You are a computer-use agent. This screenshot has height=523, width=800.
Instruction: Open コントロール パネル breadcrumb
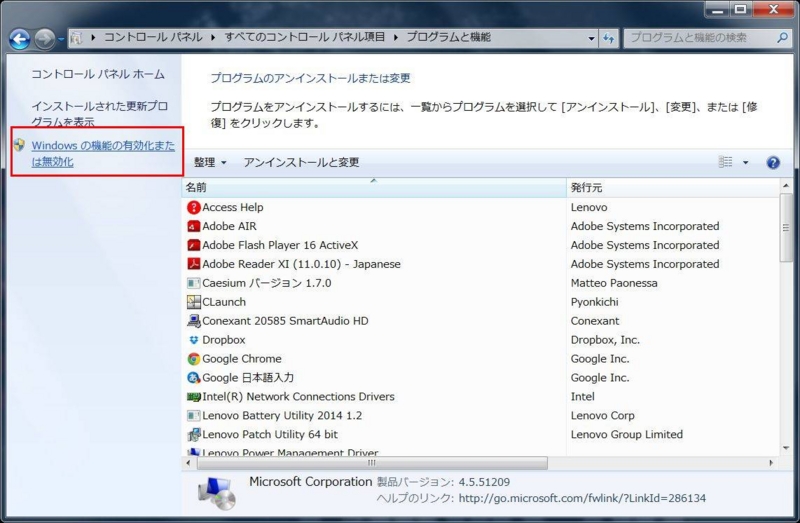[x=153, y=37]
